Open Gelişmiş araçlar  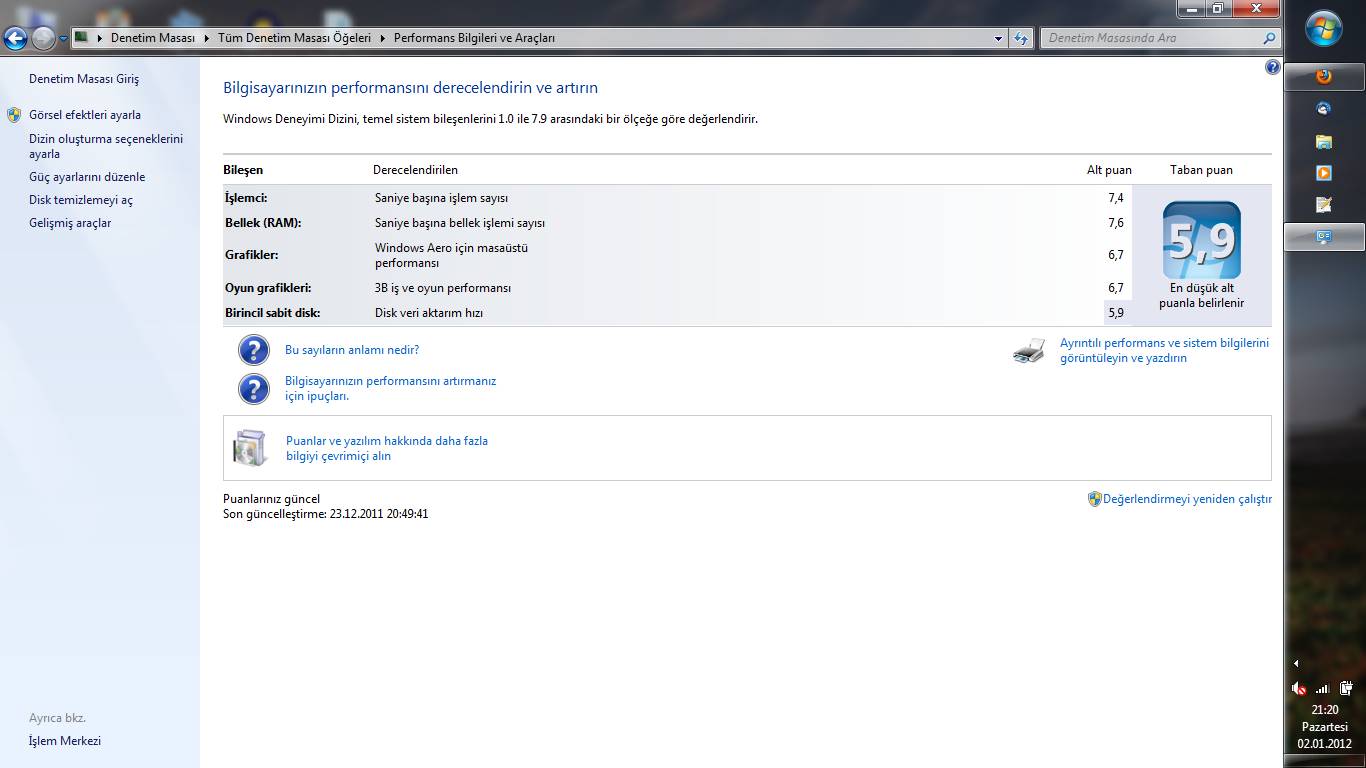tap(70, 223)
